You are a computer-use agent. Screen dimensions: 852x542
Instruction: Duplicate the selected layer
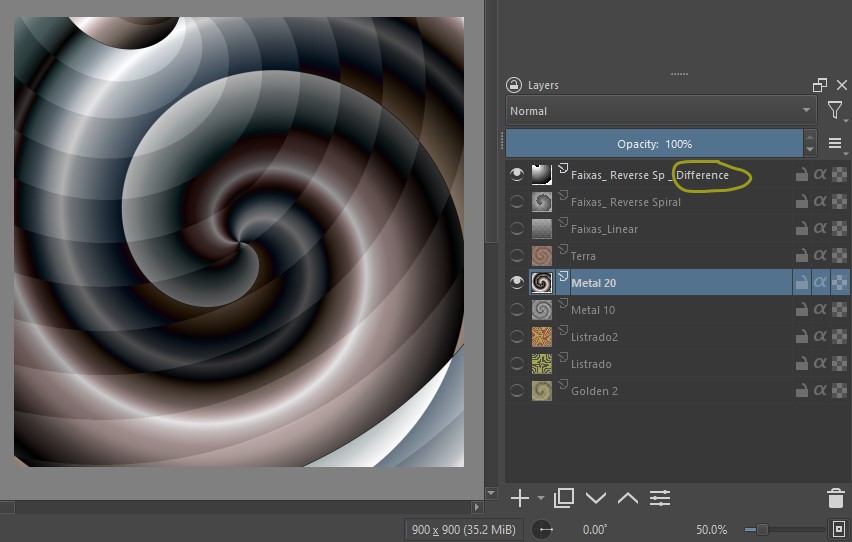(x=564, y=498)
